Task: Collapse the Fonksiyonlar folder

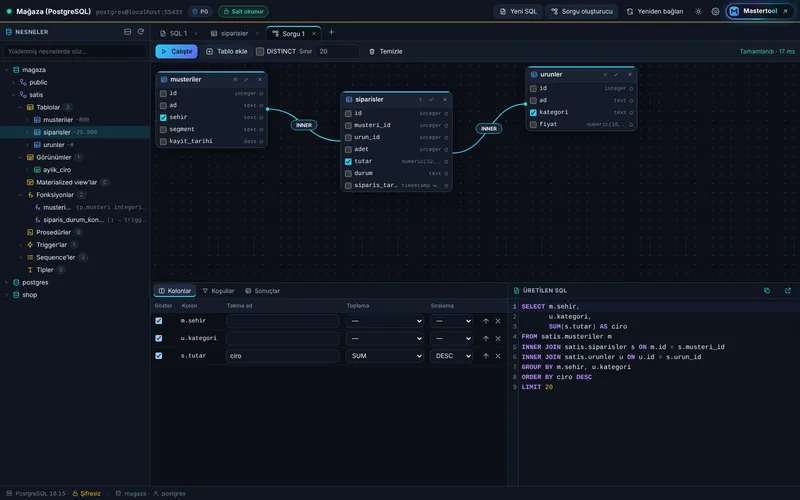Action: (20, 195)
